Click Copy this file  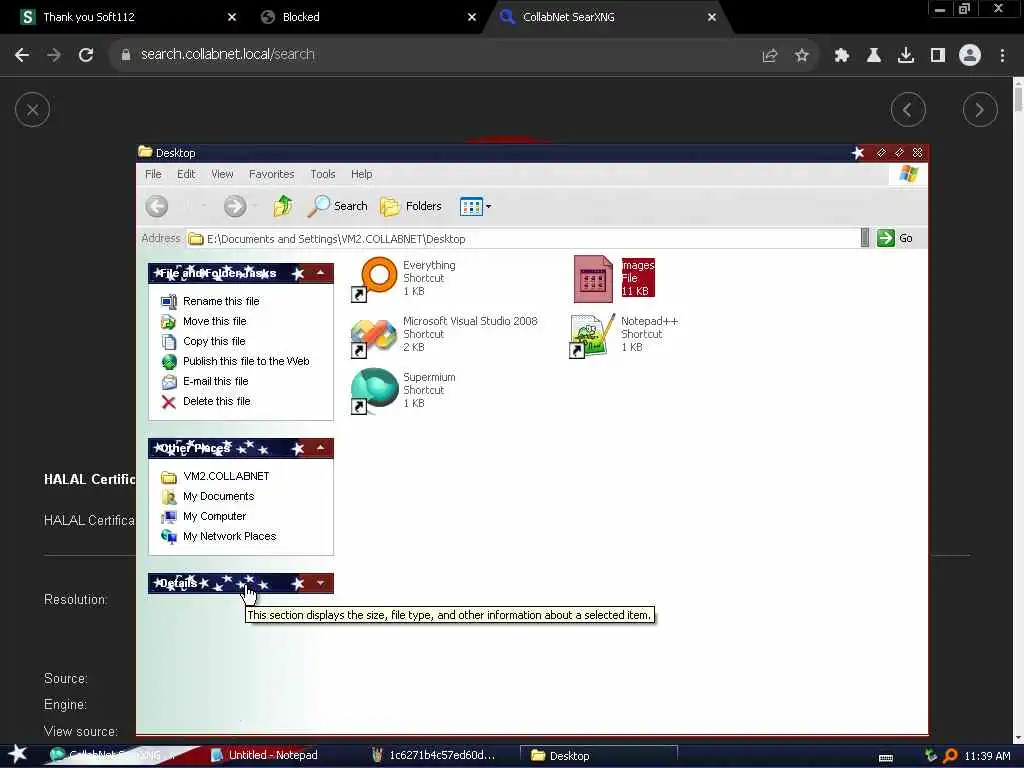tap(214, 342)
